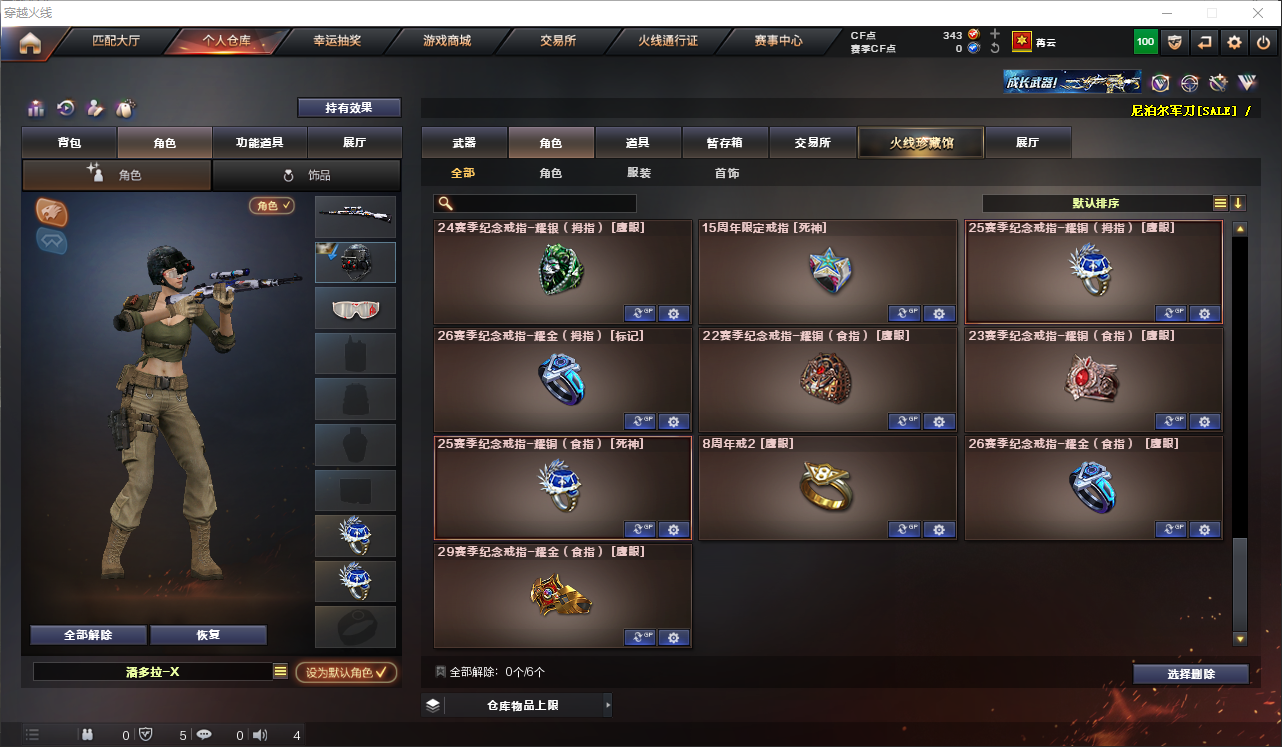Open the 默认排序 sort dropdown
The width and height of the screenshot is (1282, 747).
click(x=1096, y=203)
